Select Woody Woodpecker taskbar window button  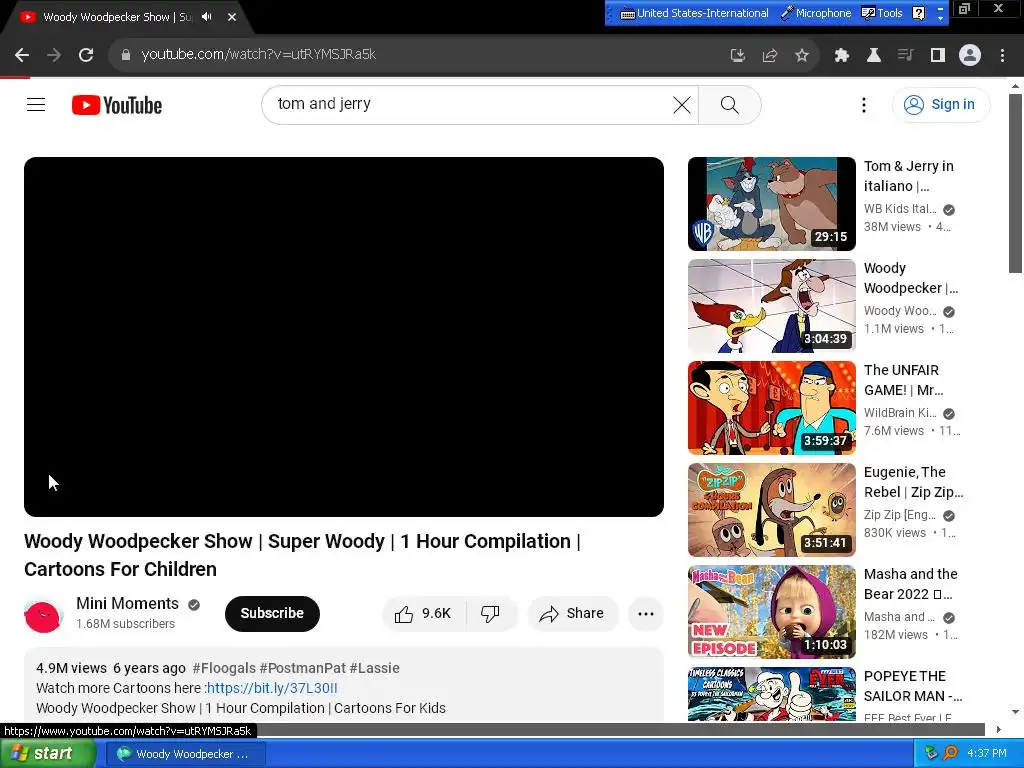click(x=186, y=754)
